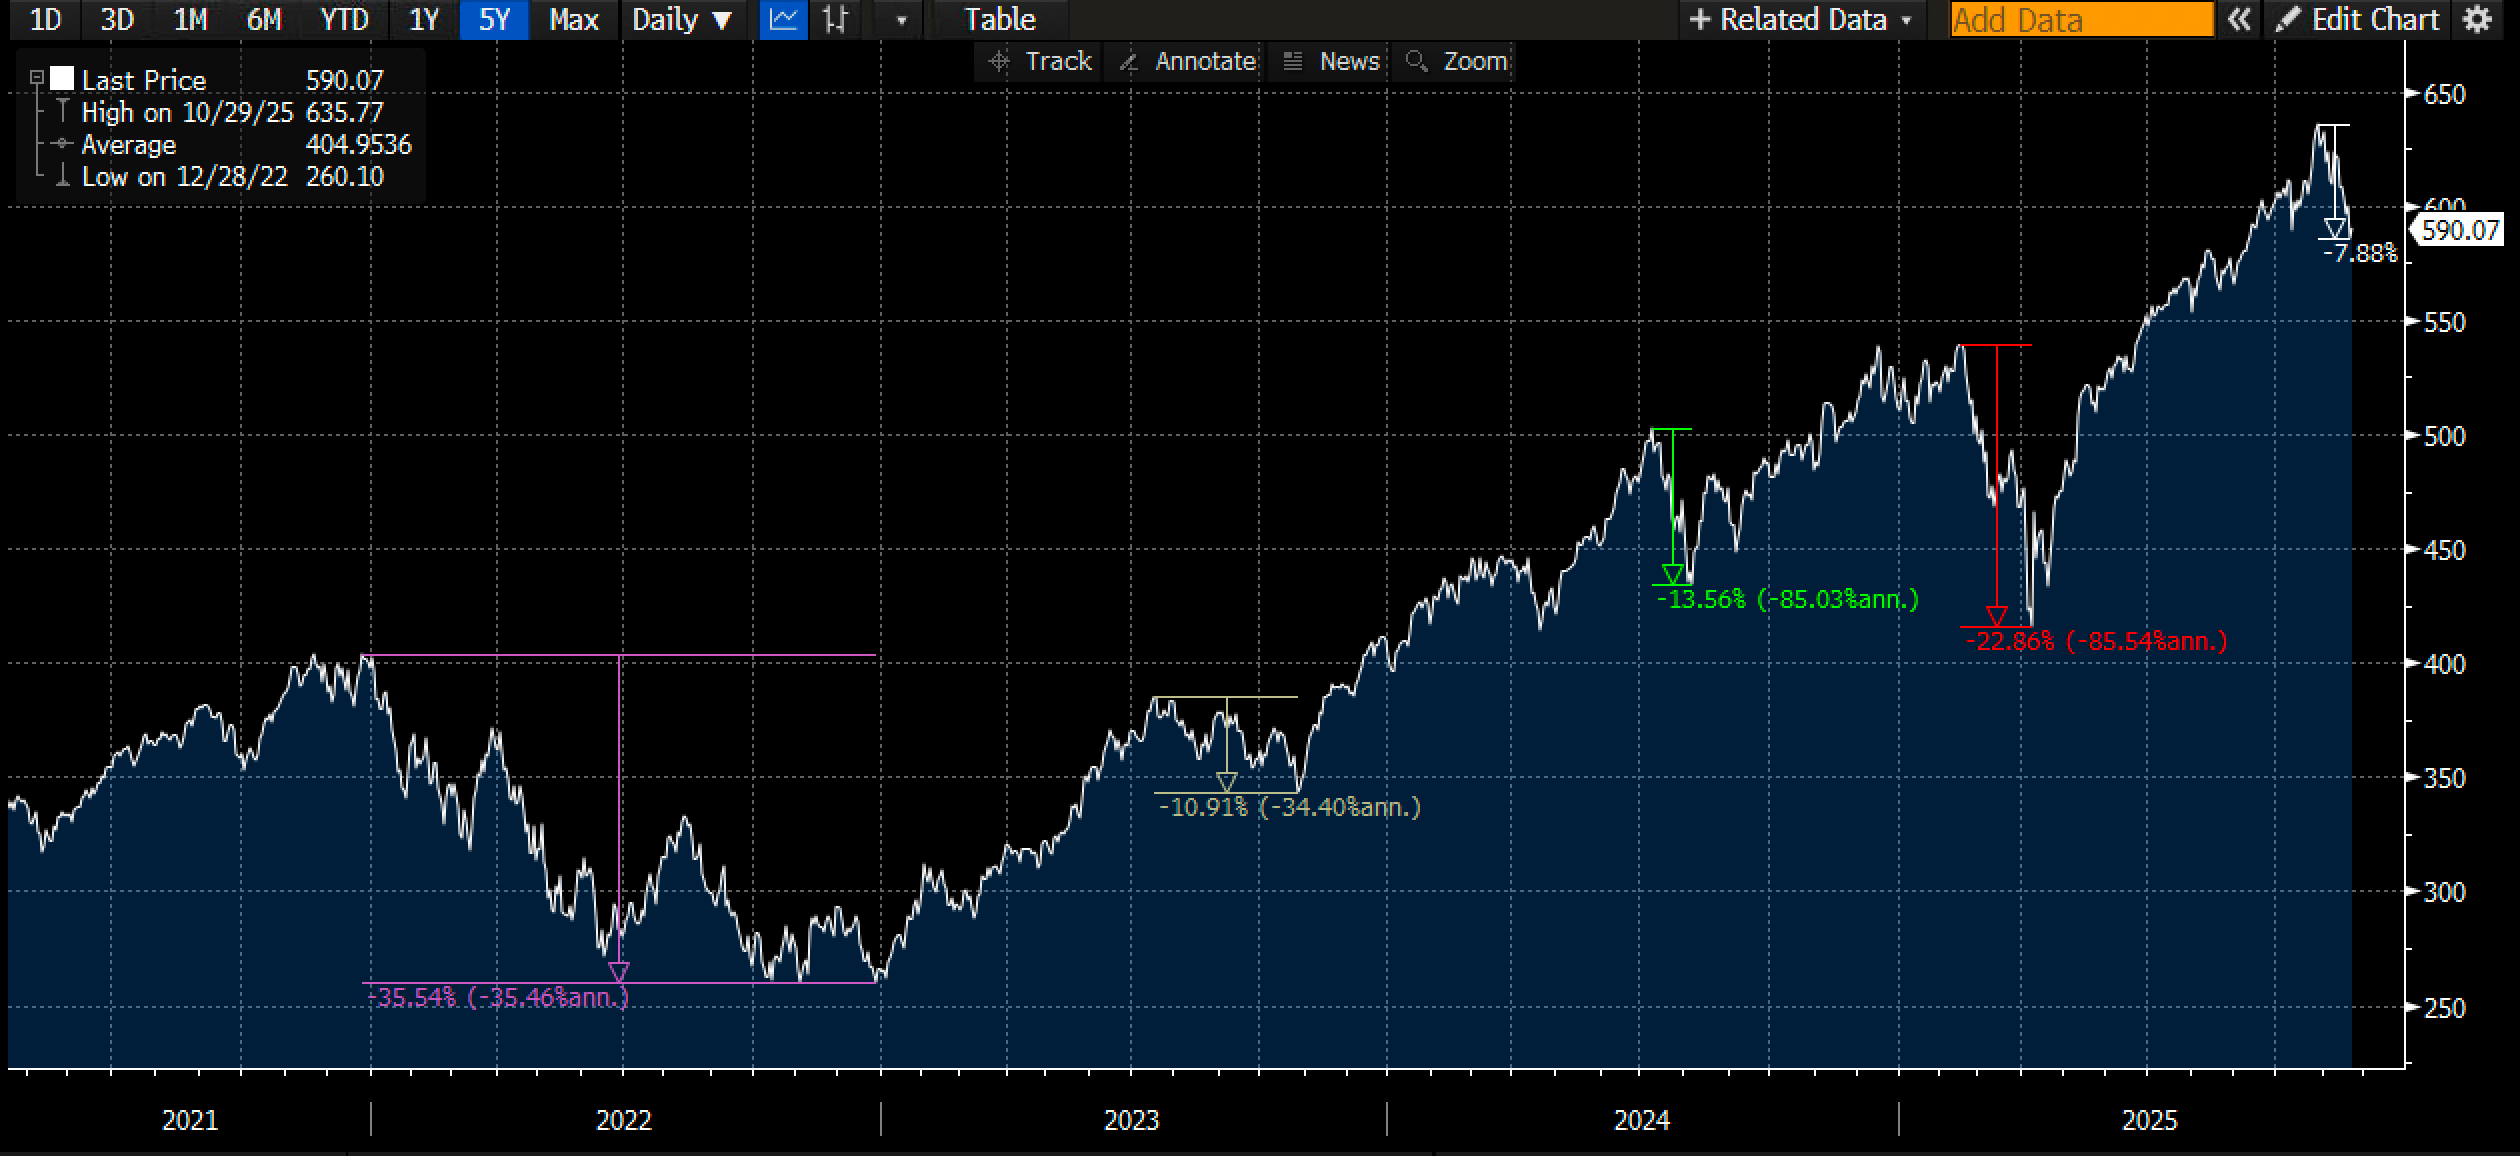Switch to the Table view
Screen dimensions: 2520x1156
tap(999, 19)
